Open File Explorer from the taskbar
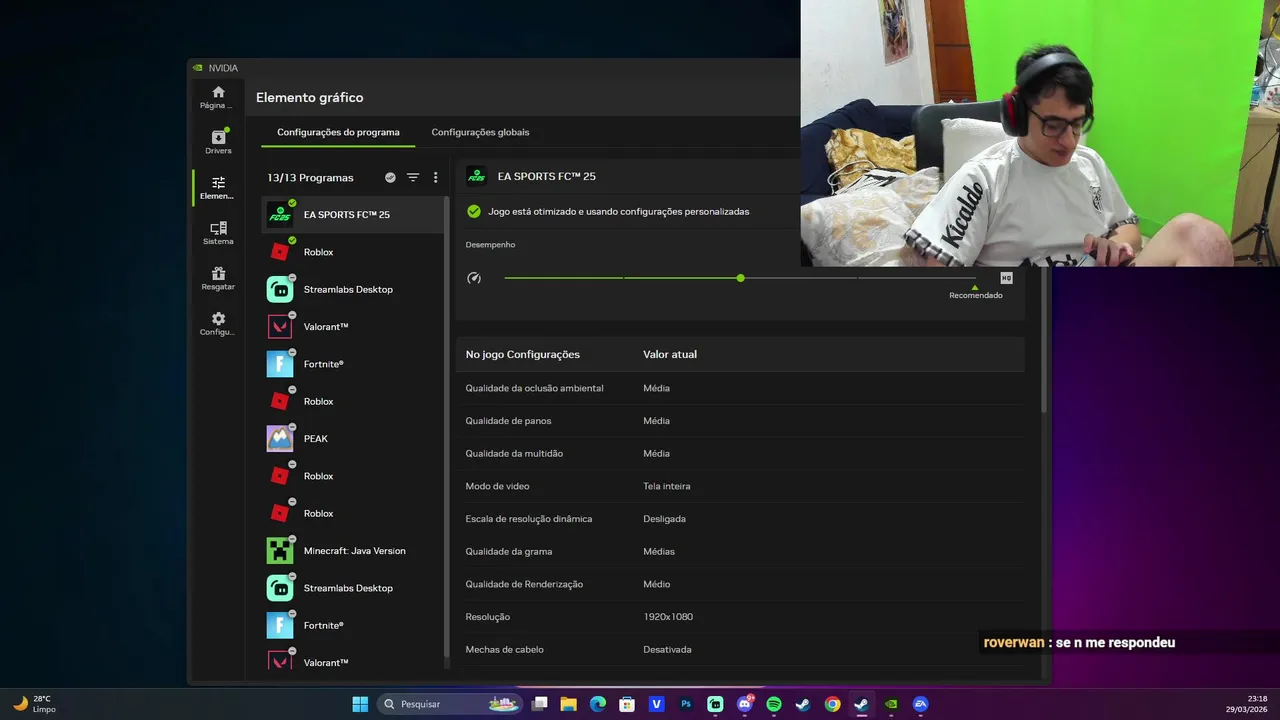This screenshot has width=1280, height=720. tap(568, 704)
